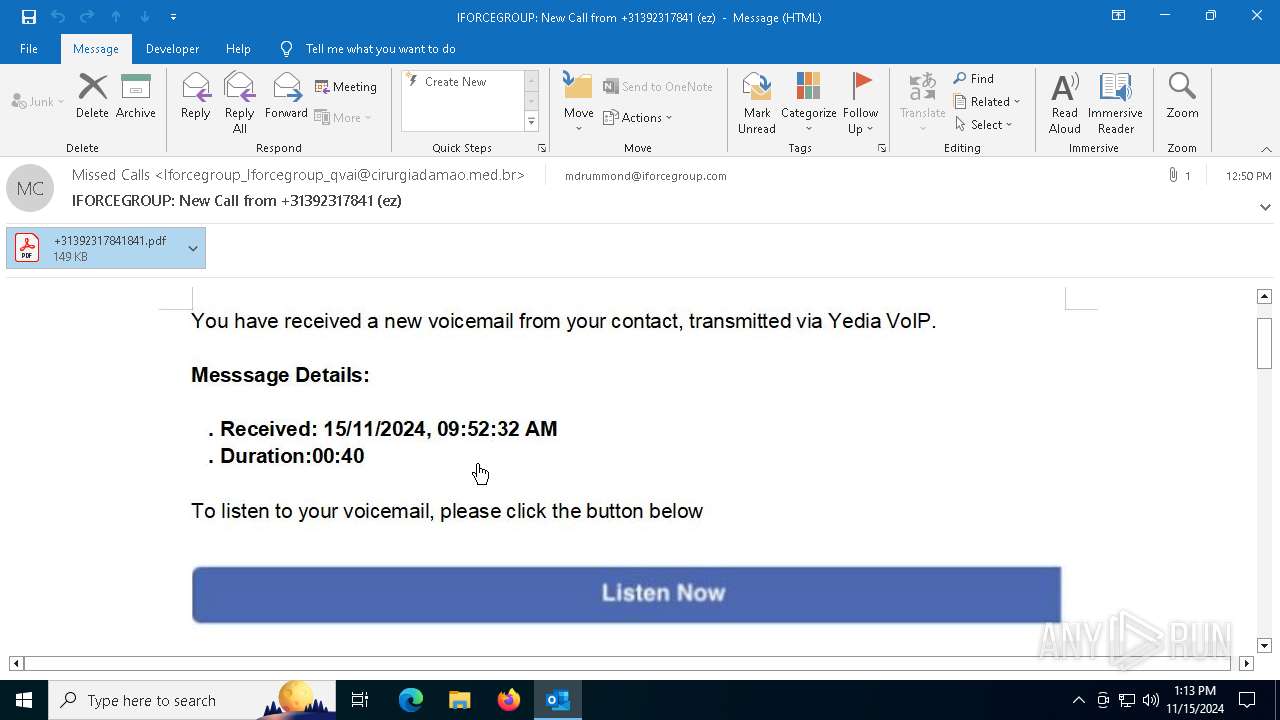Viewport: 1280px width, 720px height.
Task: Click the recipient mdrummond@iforcegroup.com
Action: [646, 176]
